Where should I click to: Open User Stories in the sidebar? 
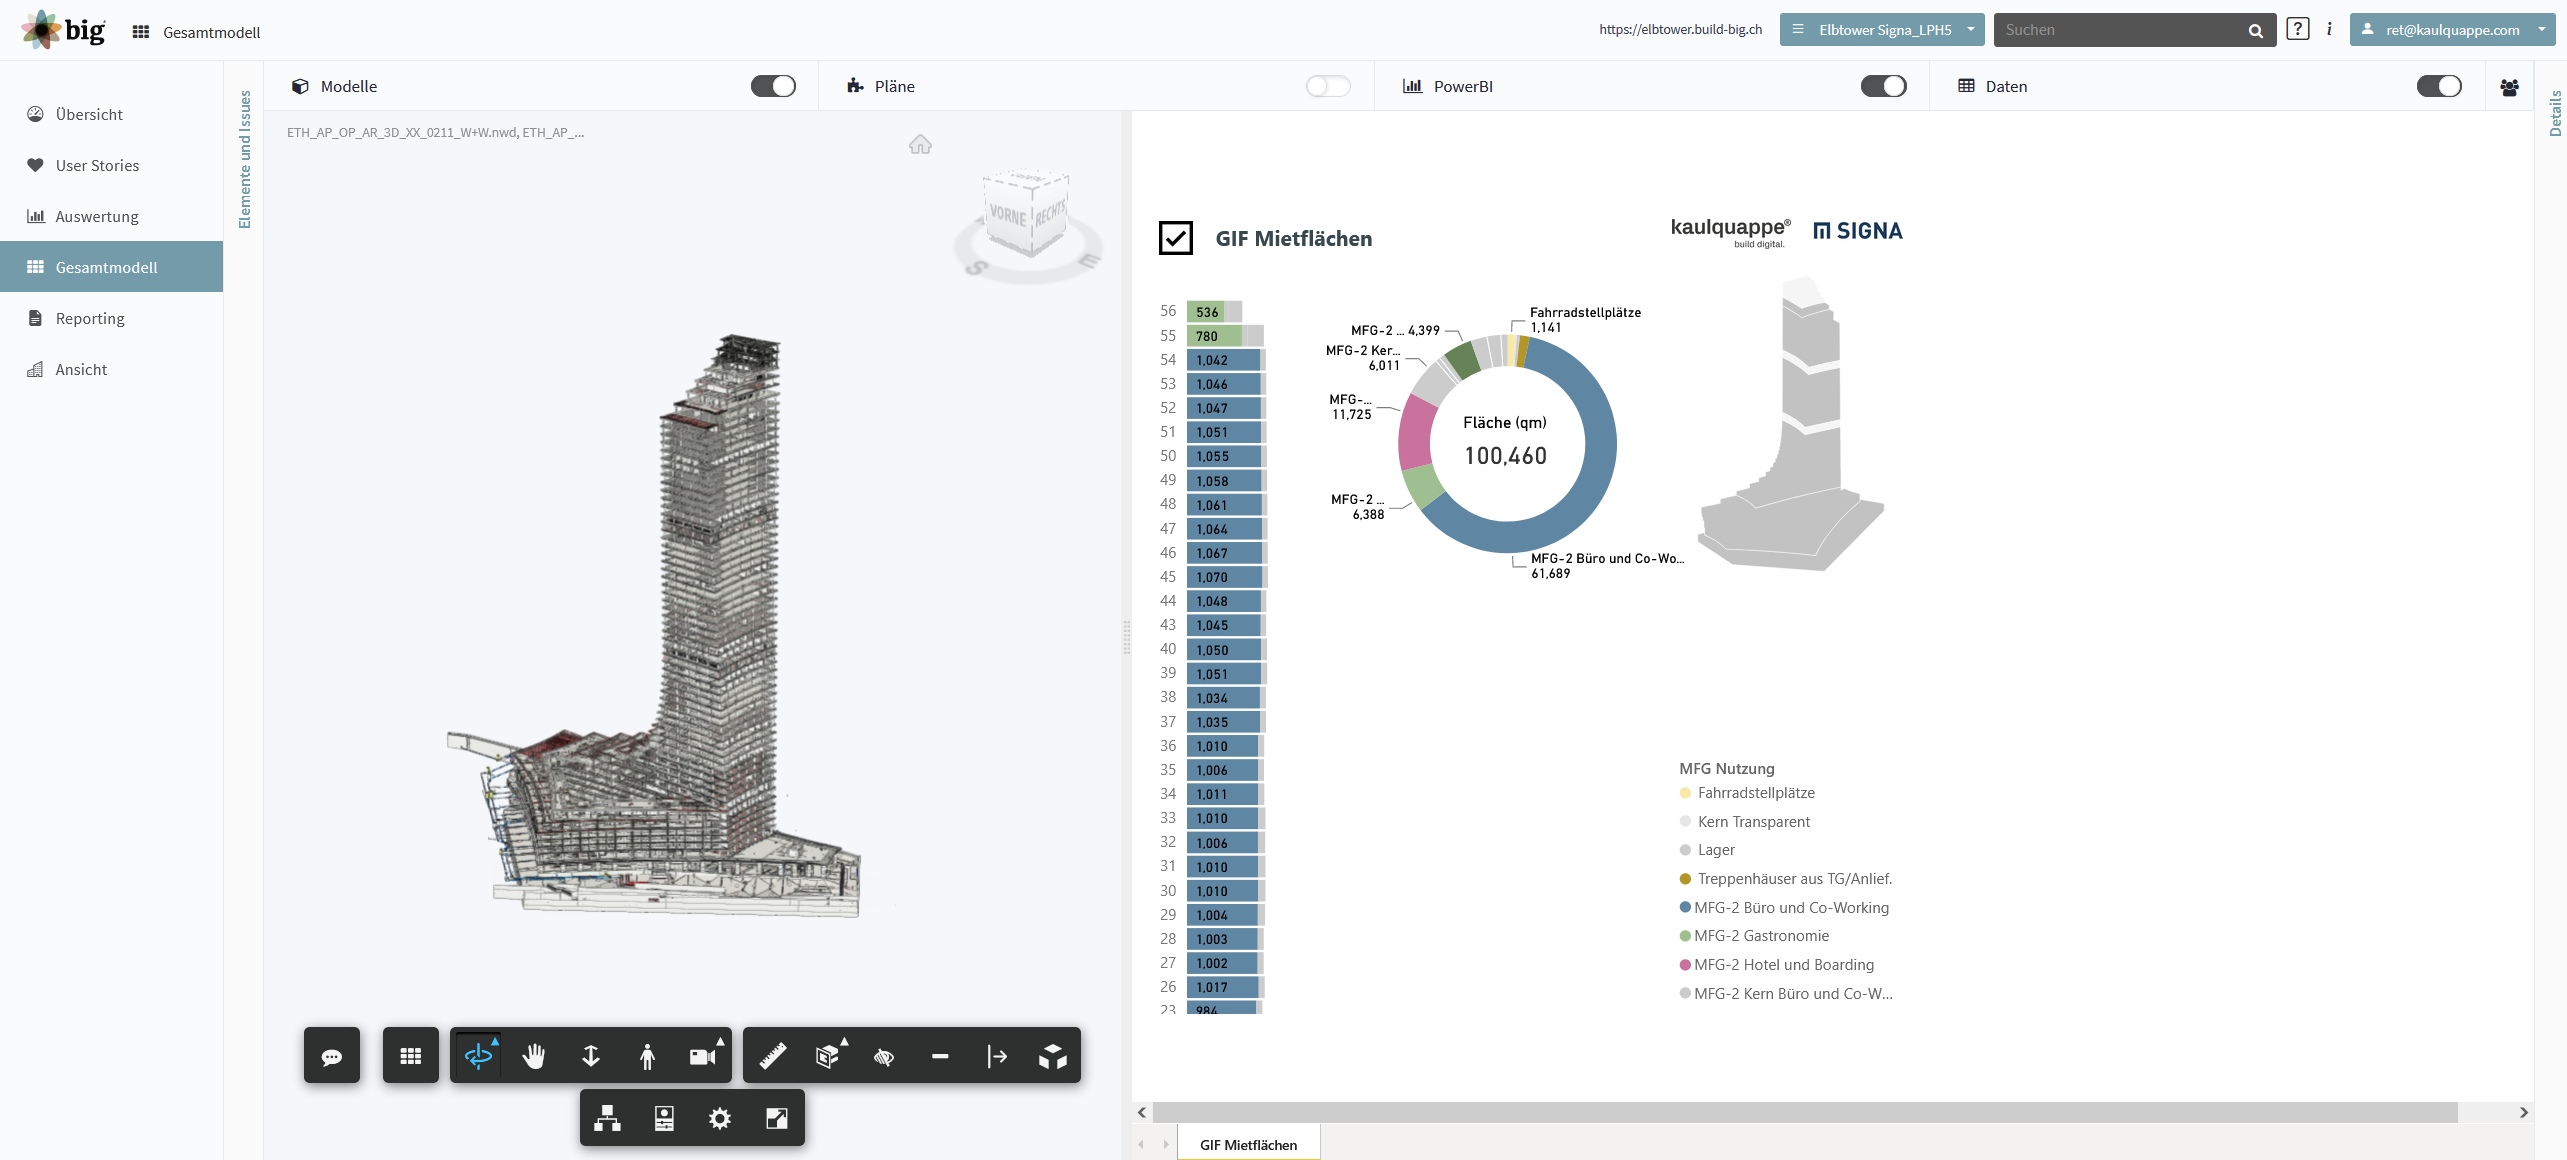click(x=111, y=165)
